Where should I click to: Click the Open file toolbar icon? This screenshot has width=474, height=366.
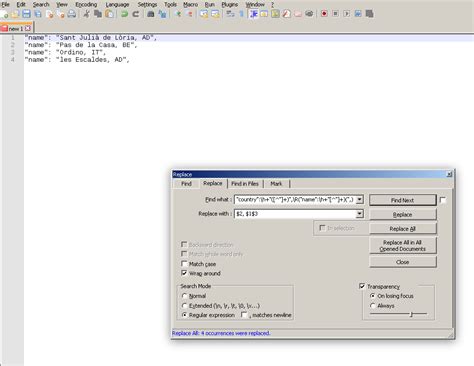click(x=15, y=14)
